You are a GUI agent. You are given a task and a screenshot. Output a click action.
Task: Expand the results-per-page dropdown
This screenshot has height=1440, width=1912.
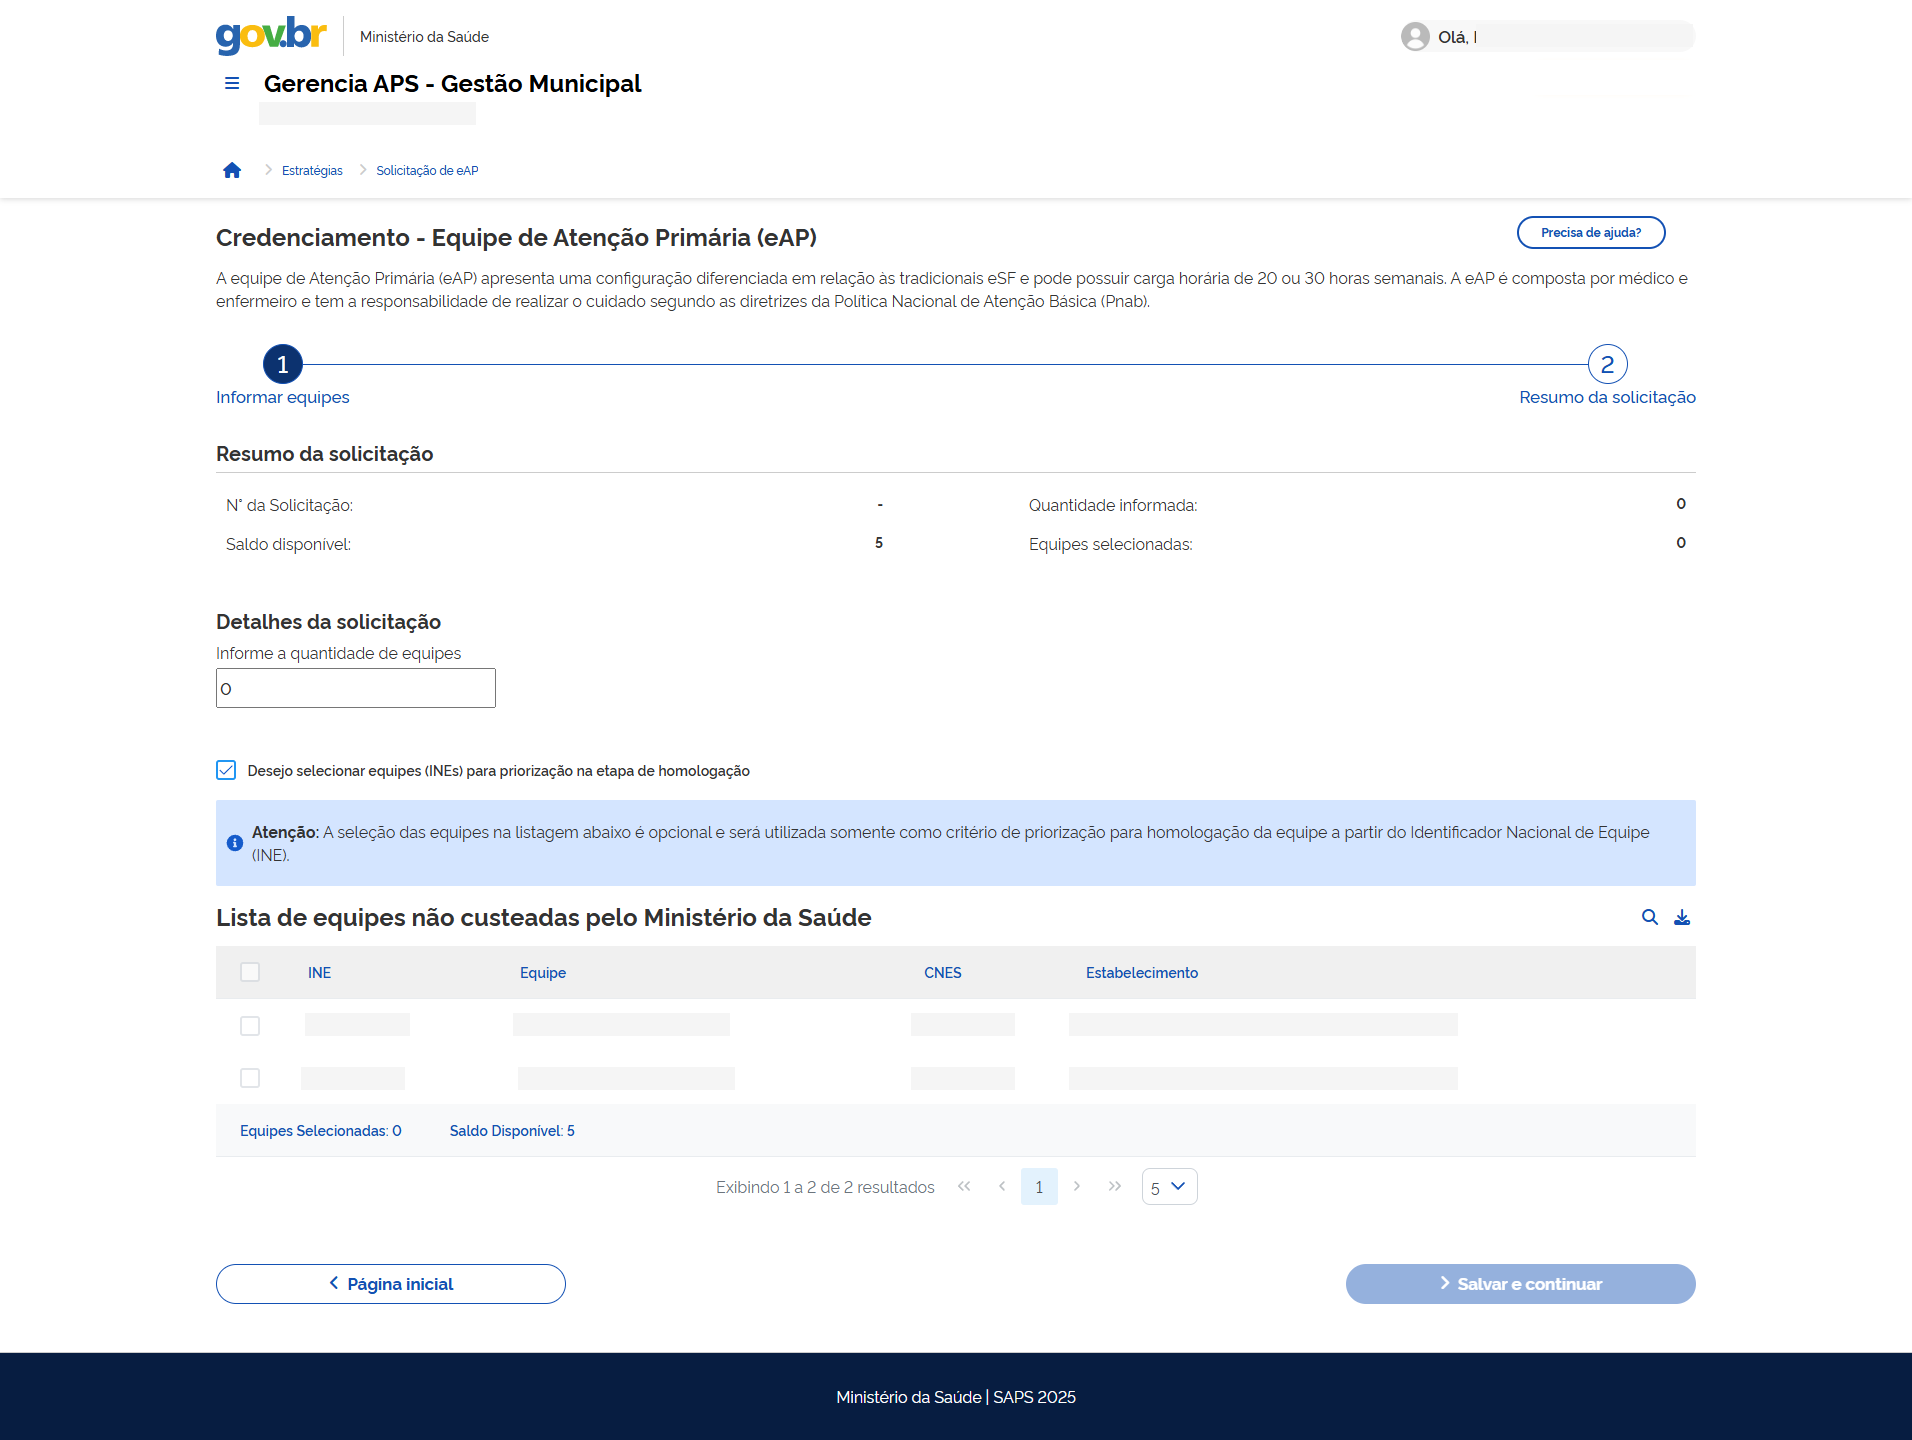click(x=1169, y=1187)
